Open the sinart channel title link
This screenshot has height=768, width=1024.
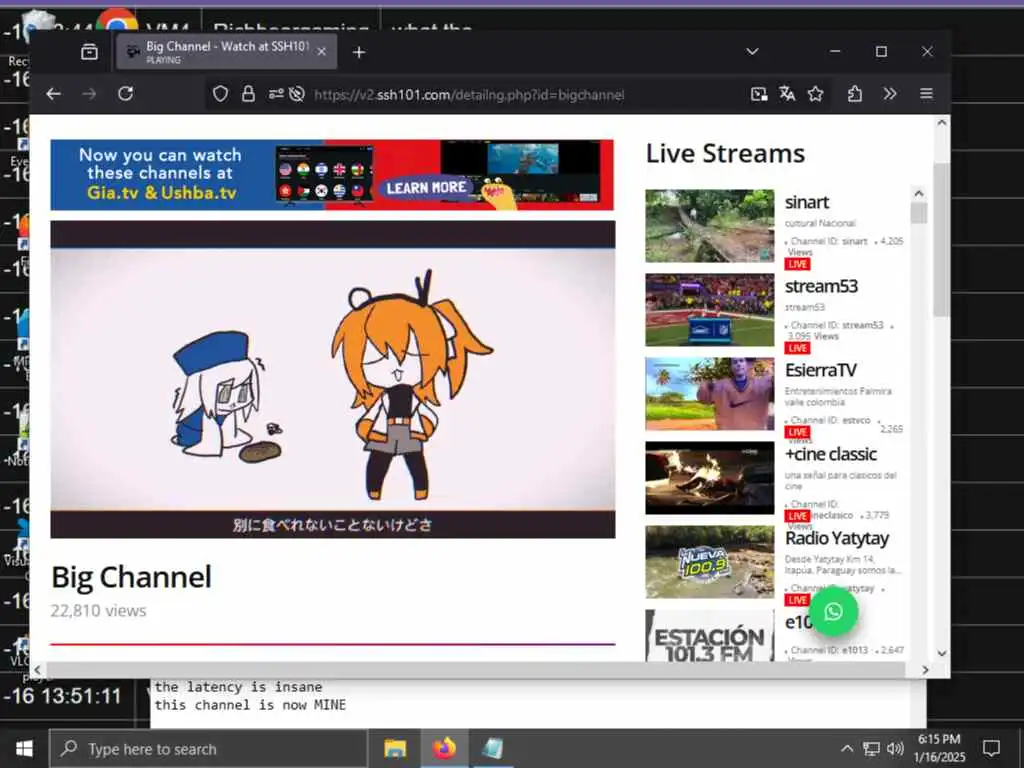click(x=807, y=202)
